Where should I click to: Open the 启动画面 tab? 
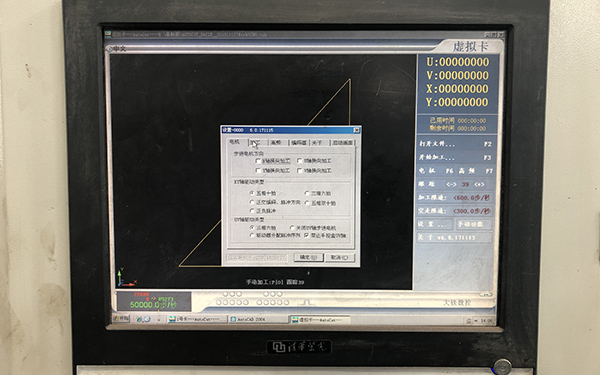(342, 143)
